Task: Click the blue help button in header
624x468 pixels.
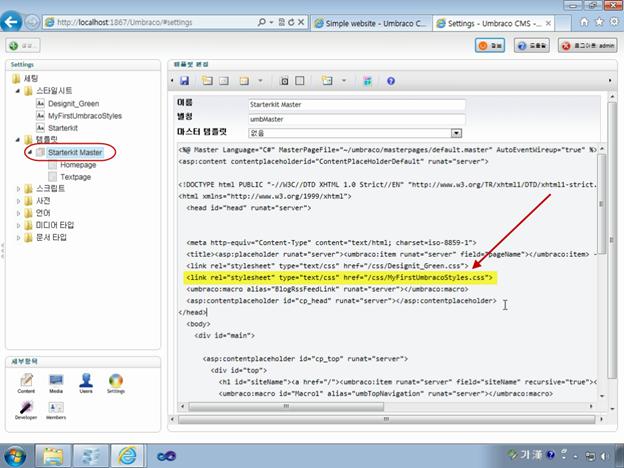Action: (x=532, y=46)
